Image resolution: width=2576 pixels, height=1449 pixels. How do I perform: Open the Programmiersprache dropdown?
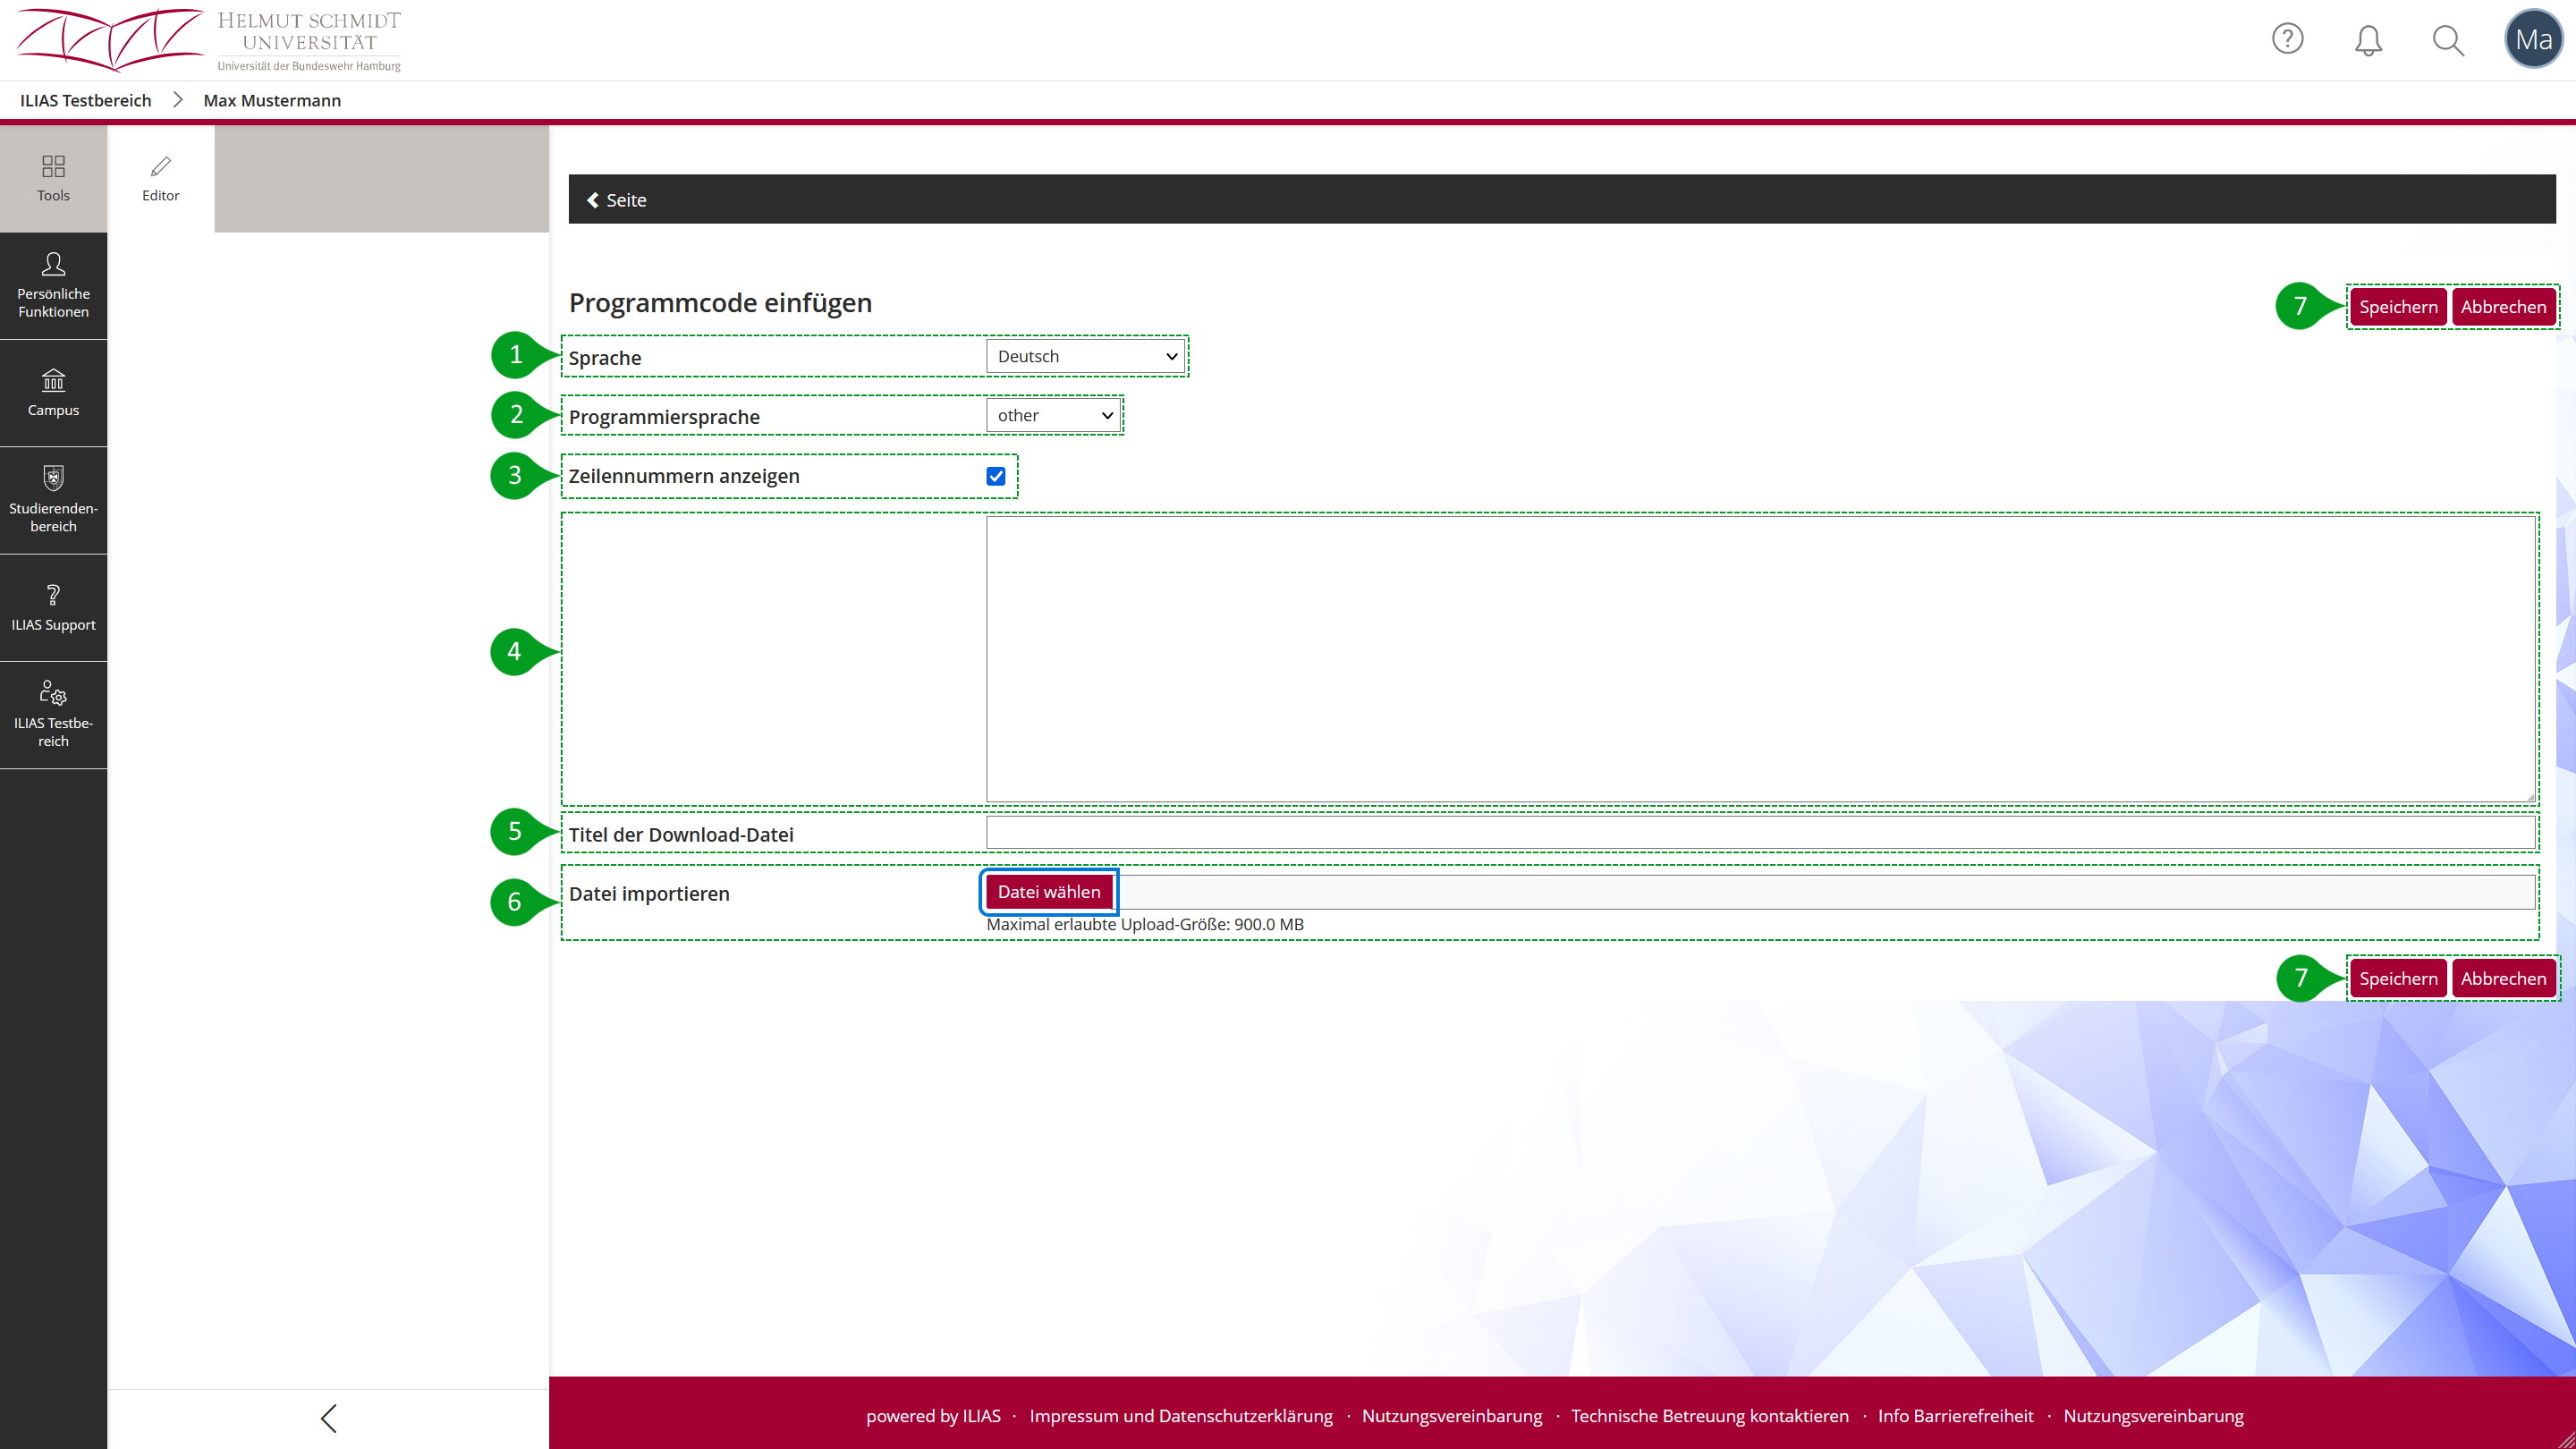click(x=1053, y=415)
